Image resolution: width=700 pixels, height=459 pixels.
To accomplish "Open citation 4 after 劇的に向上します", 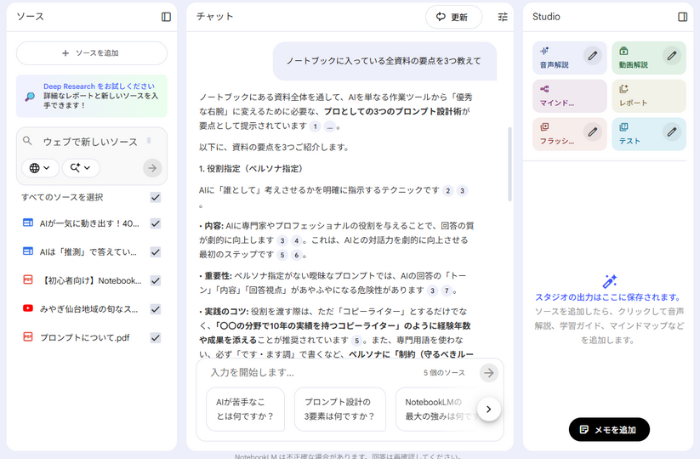I will [296, 241].
